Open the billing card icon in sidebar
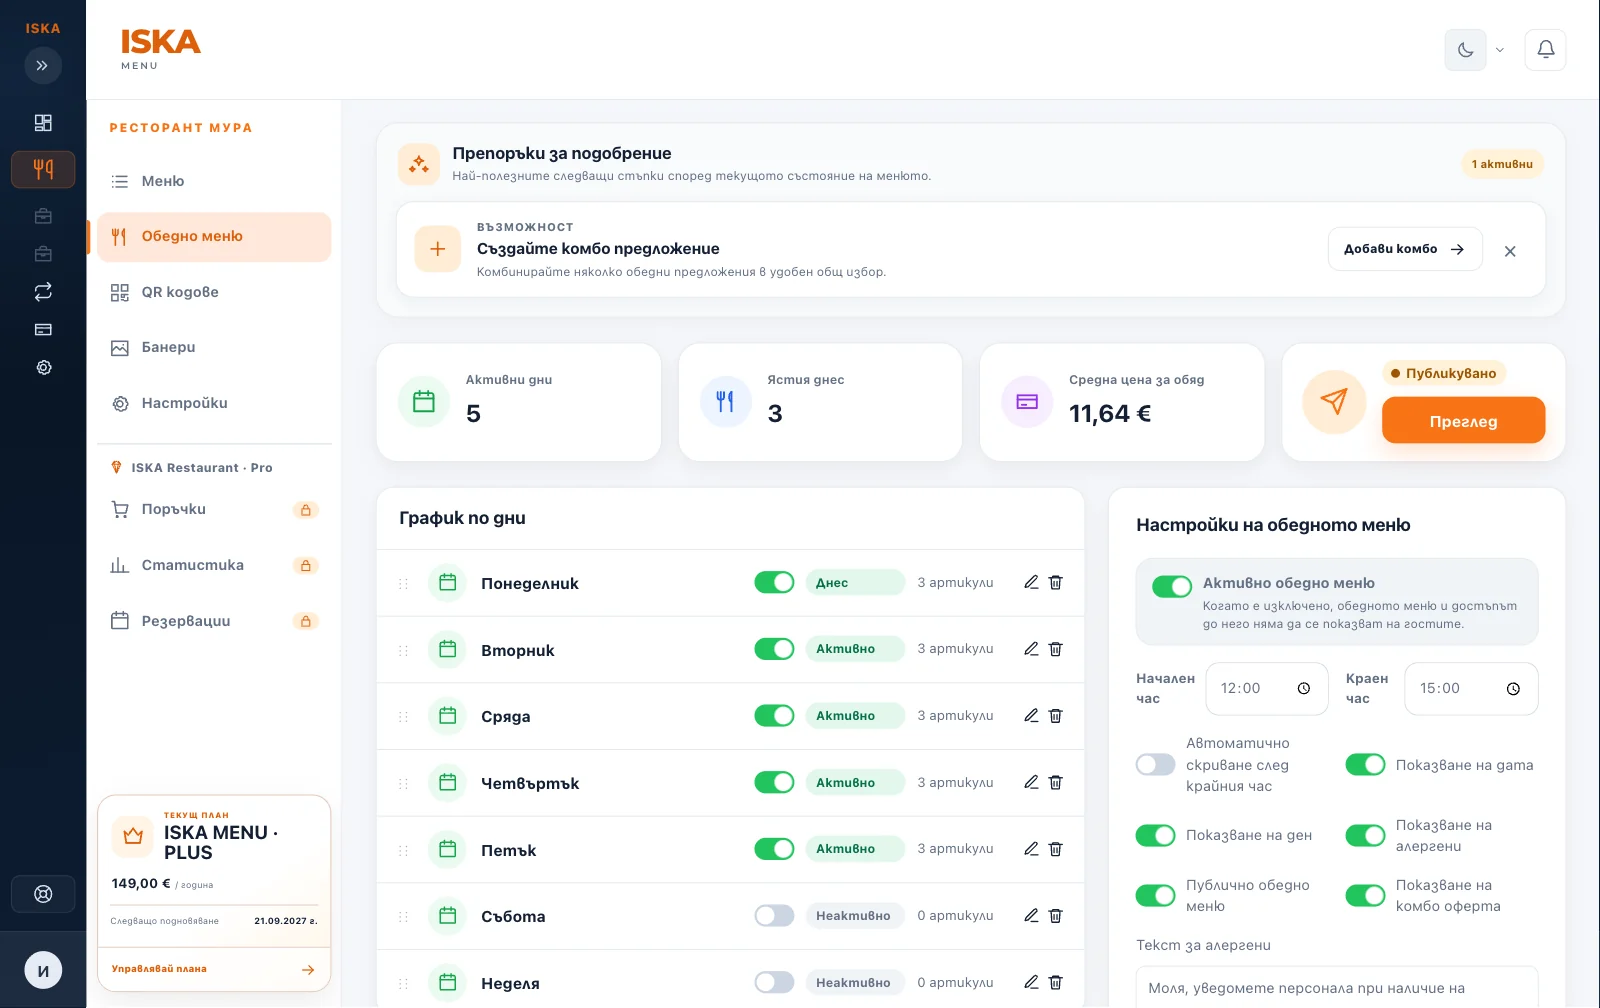Viewport: 1600px width, 1008px height. (43, 330)
